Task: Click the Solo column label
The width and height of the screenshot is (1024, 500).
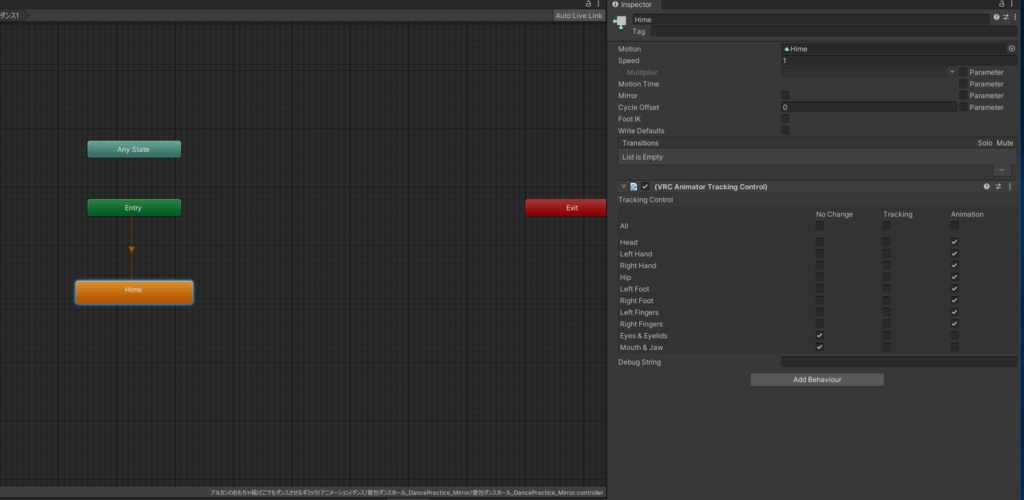Action: 985,143
